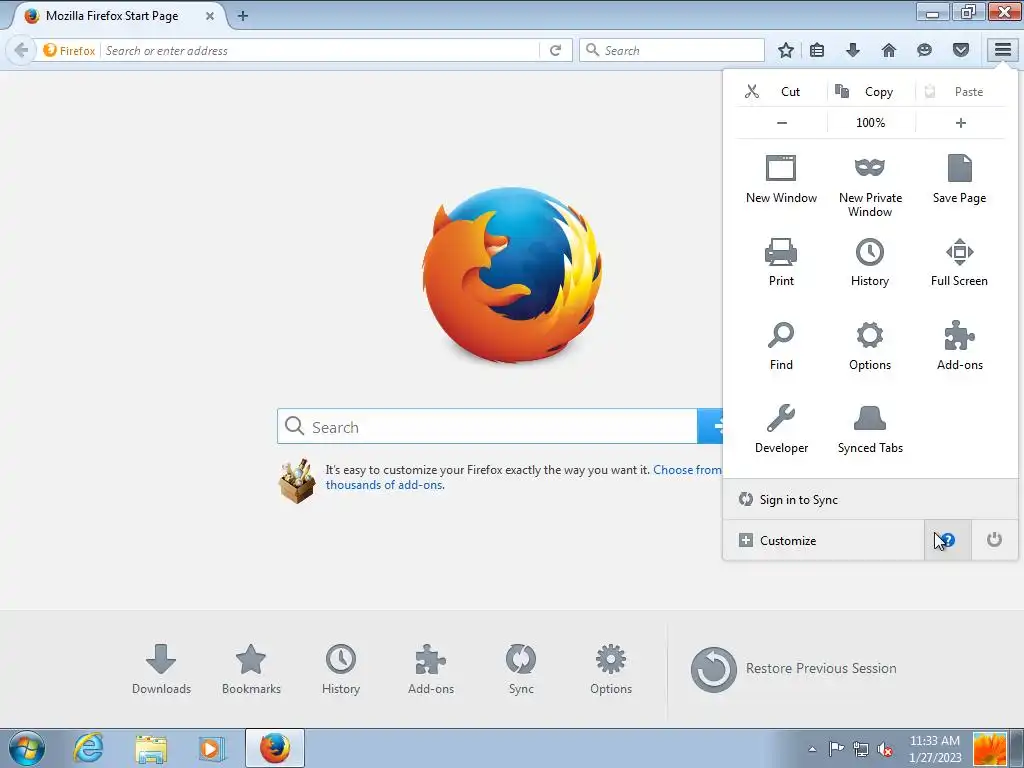This screenshot has width=1024, height=768.
Task: Show hidden tray icons arrow
Action: (x=812, y=748)
